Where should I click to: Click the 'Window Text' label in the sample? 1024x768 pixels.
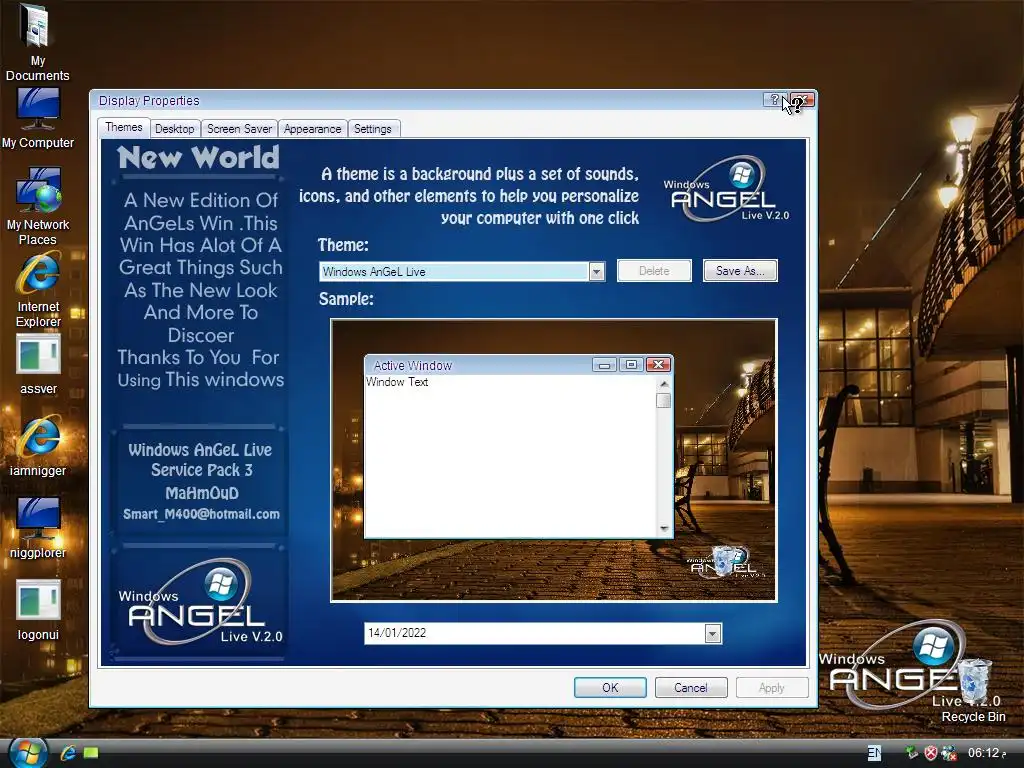tap(397, 382)
